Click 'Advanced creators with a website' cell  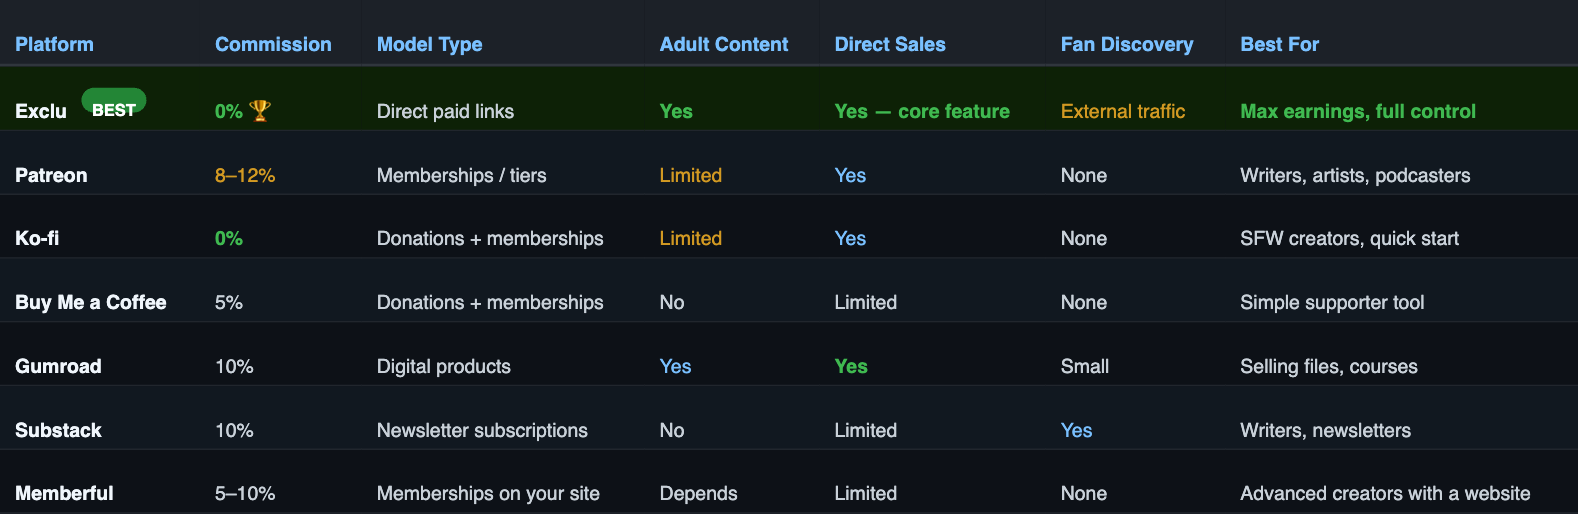point(1385,493)
